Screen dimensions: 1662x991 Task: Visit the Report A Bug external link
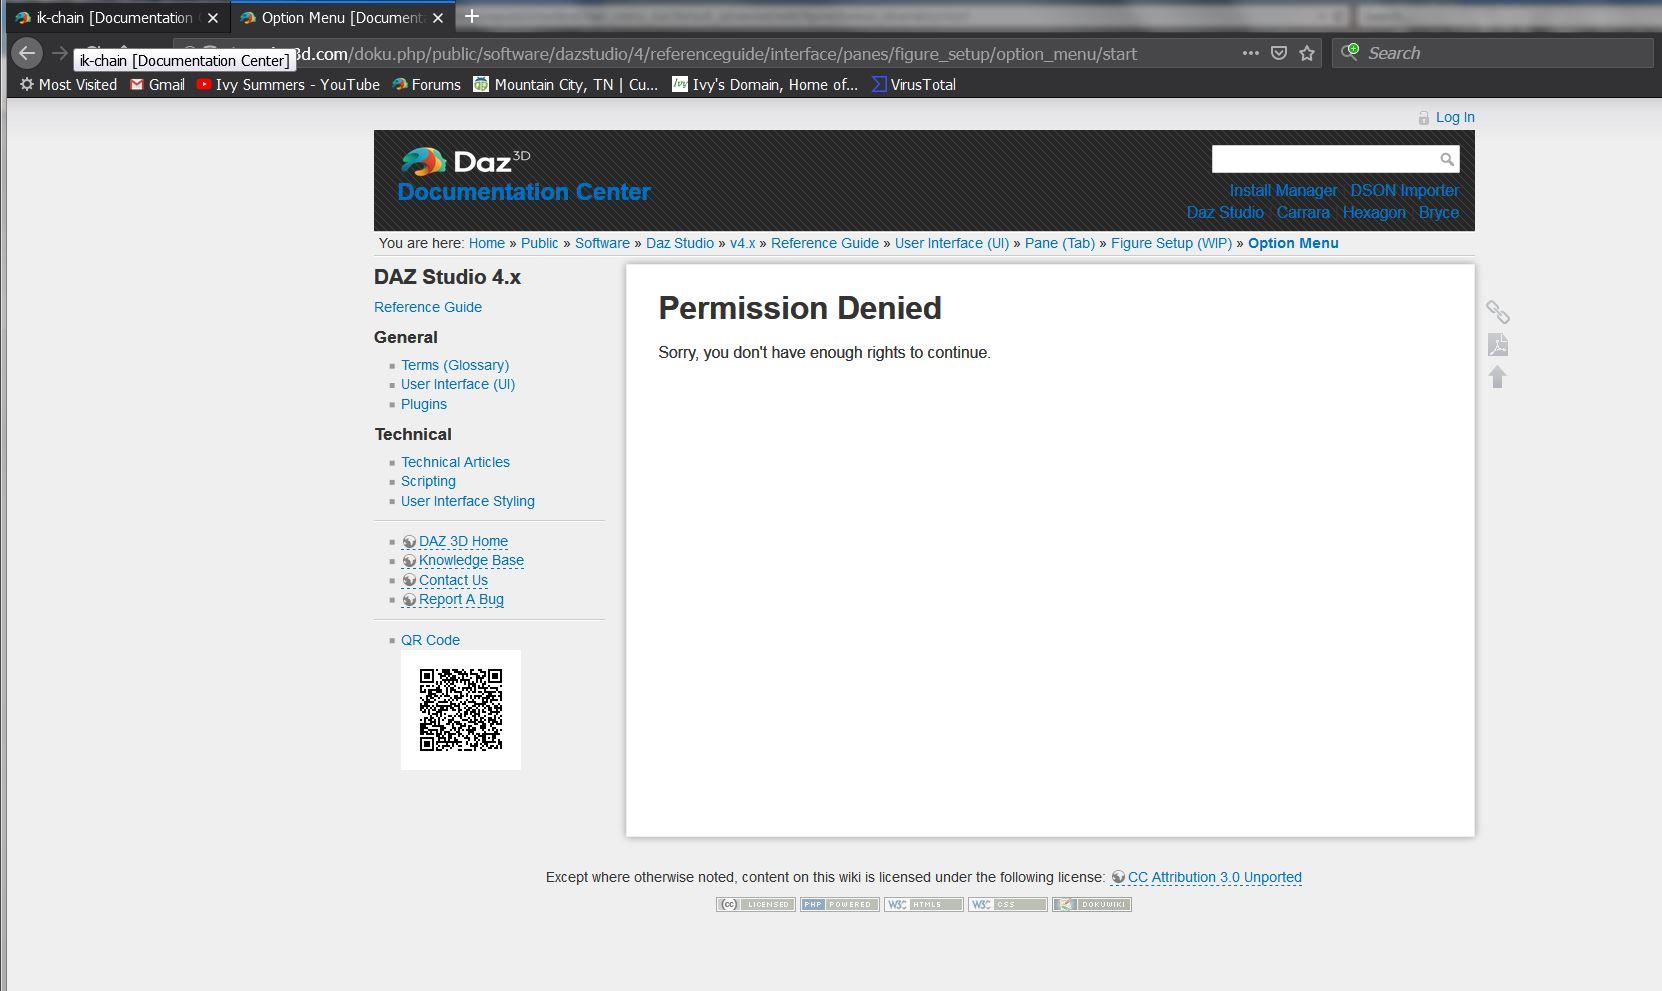pos(453,599)
